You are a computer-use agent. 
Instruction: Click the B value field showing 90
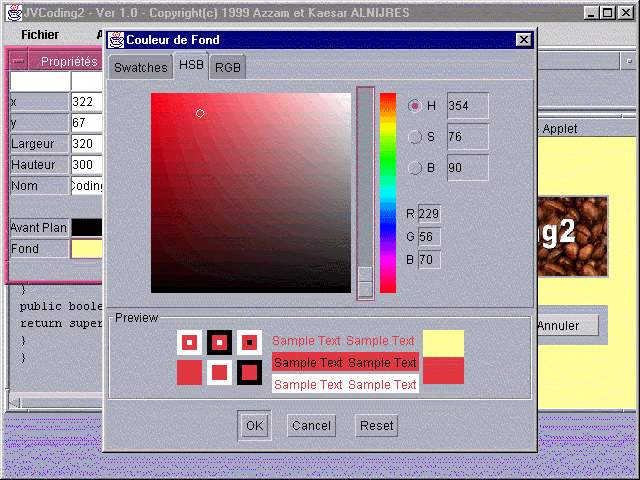click(x=468, y=168)
